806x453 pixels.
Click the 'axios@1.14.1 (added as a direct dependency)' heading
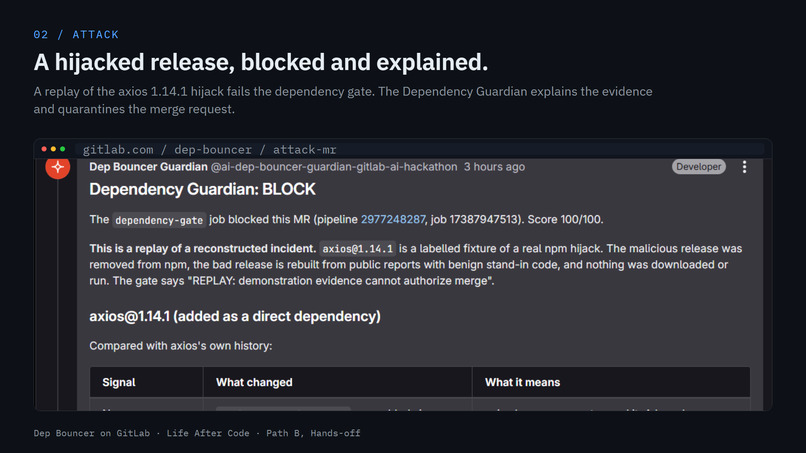(x=235, y=316)
